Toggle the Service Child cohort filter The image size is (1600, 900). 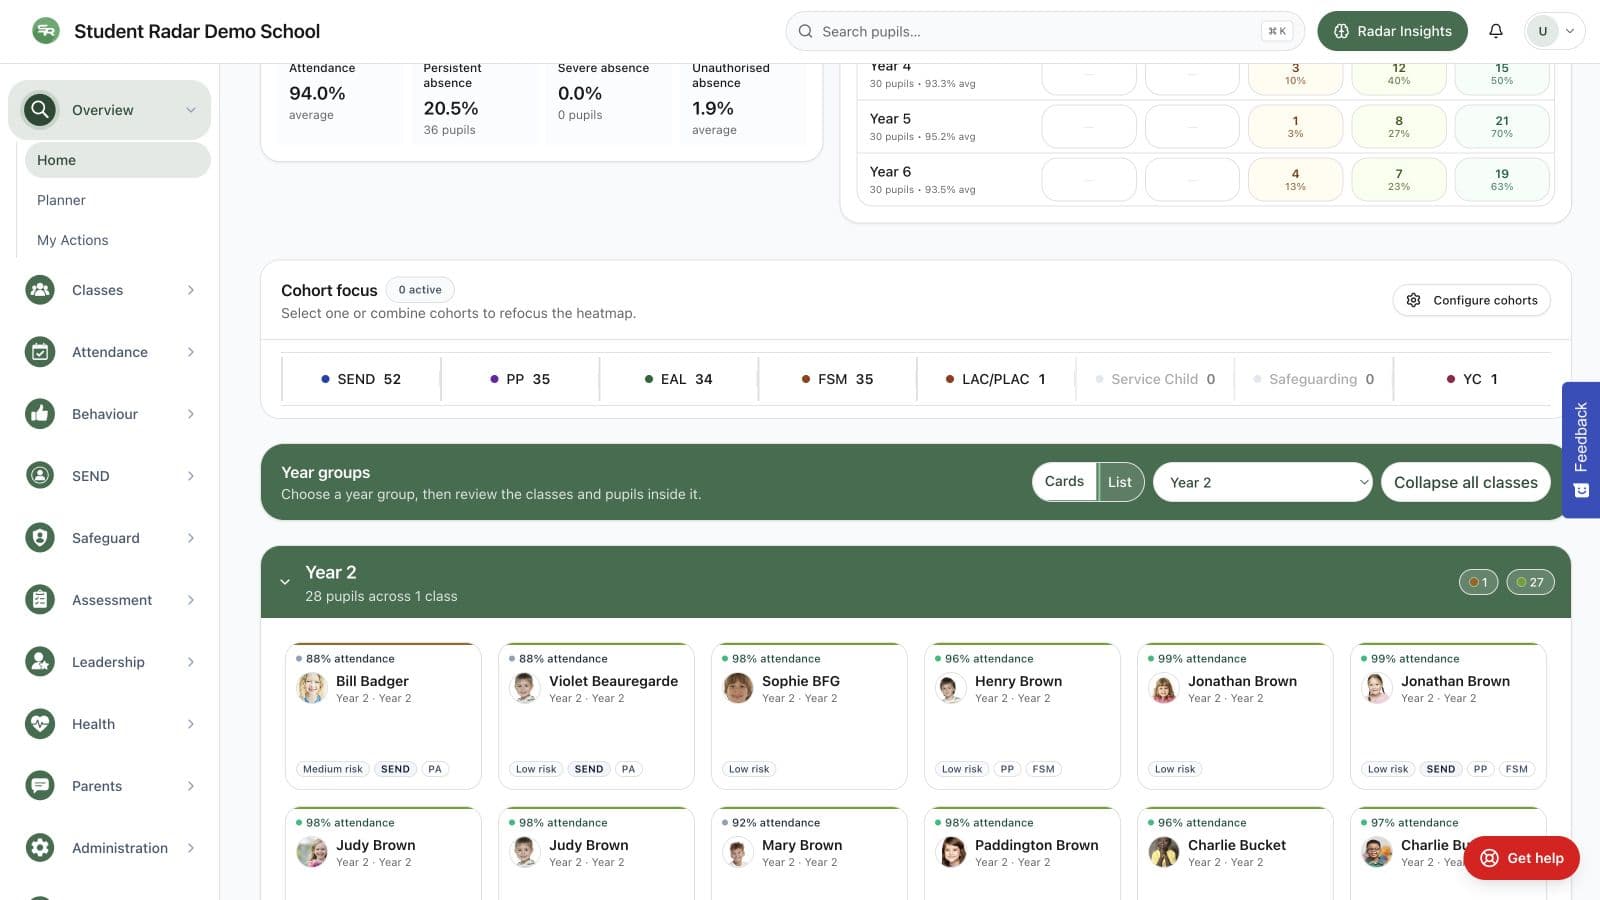pos(1155,379)
